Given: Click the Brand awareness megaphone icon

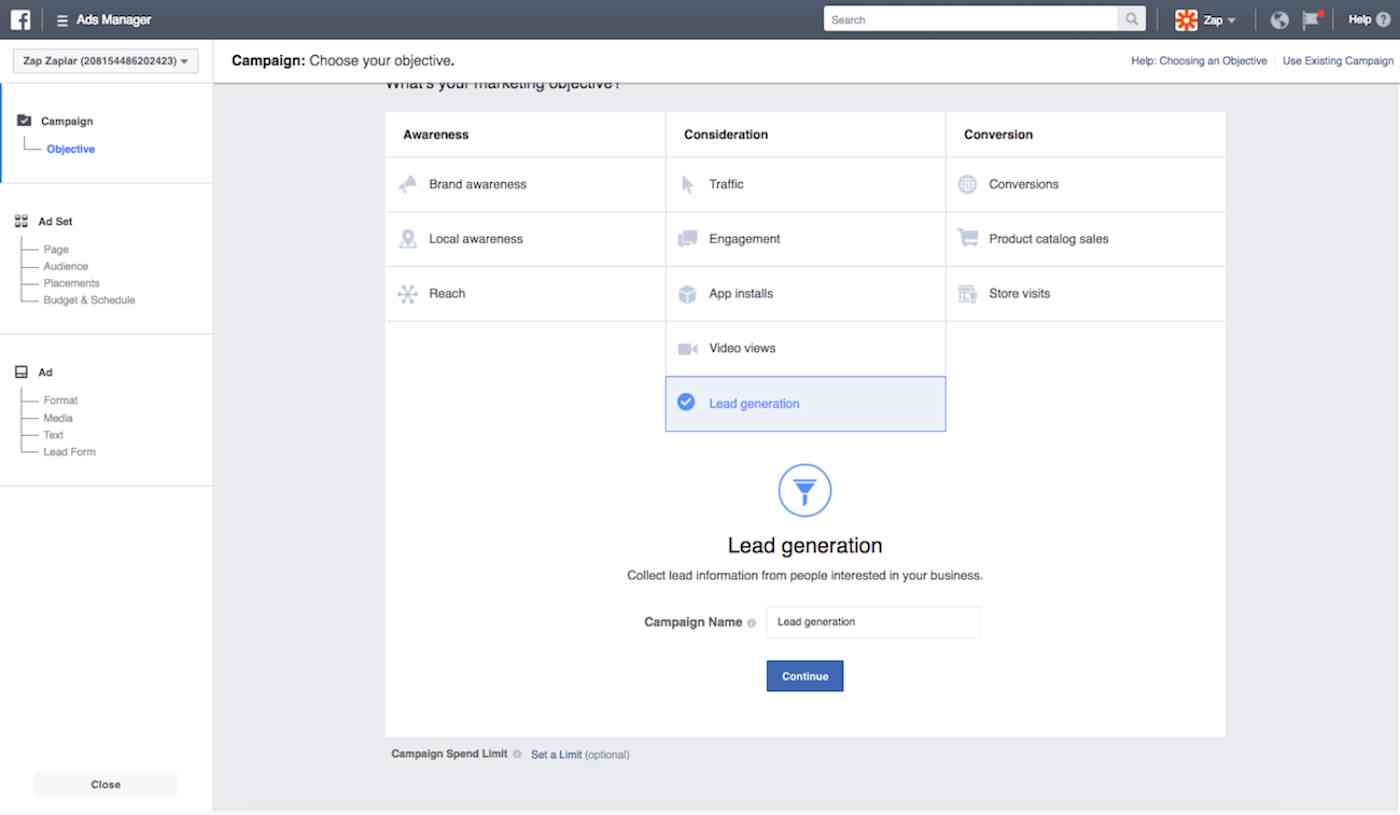Looking at the screenshot, I should point(407,184).
